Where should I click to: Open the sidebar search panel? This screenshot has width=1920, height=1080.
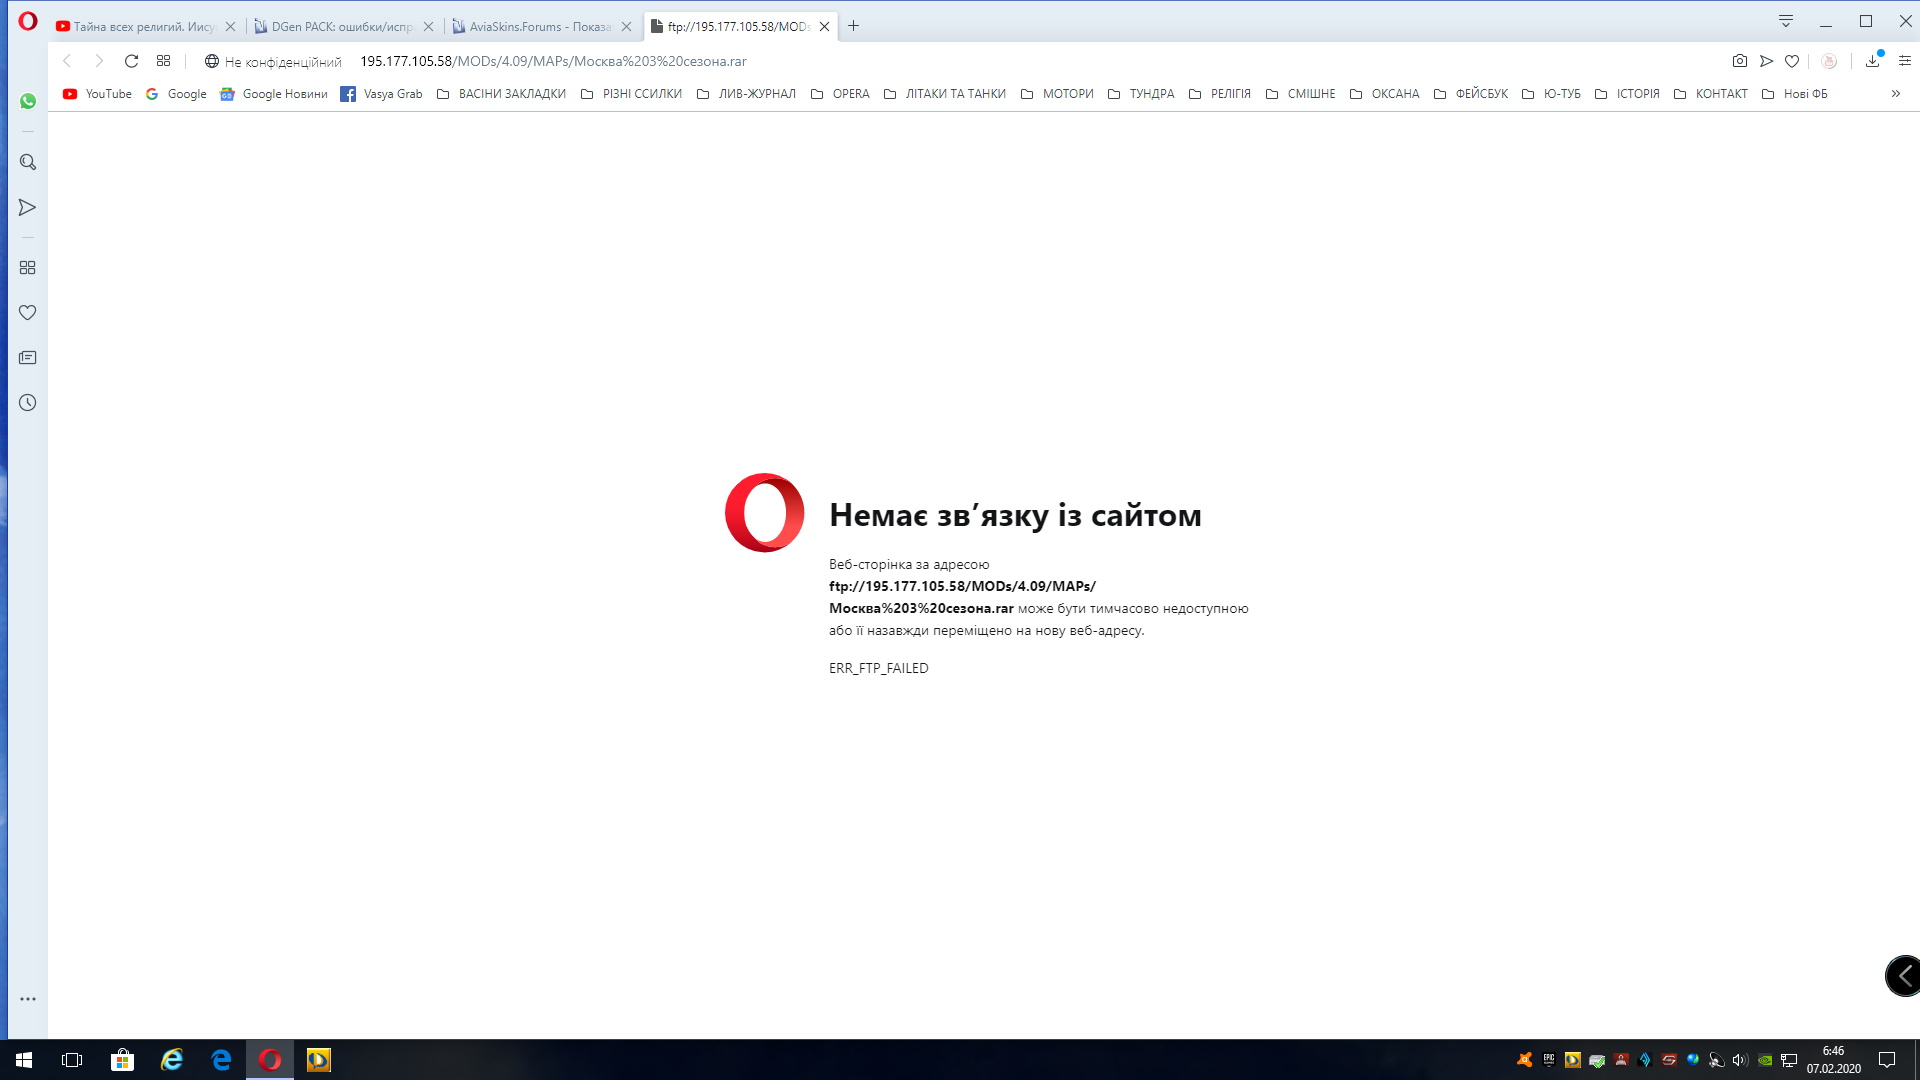point(28,162)
